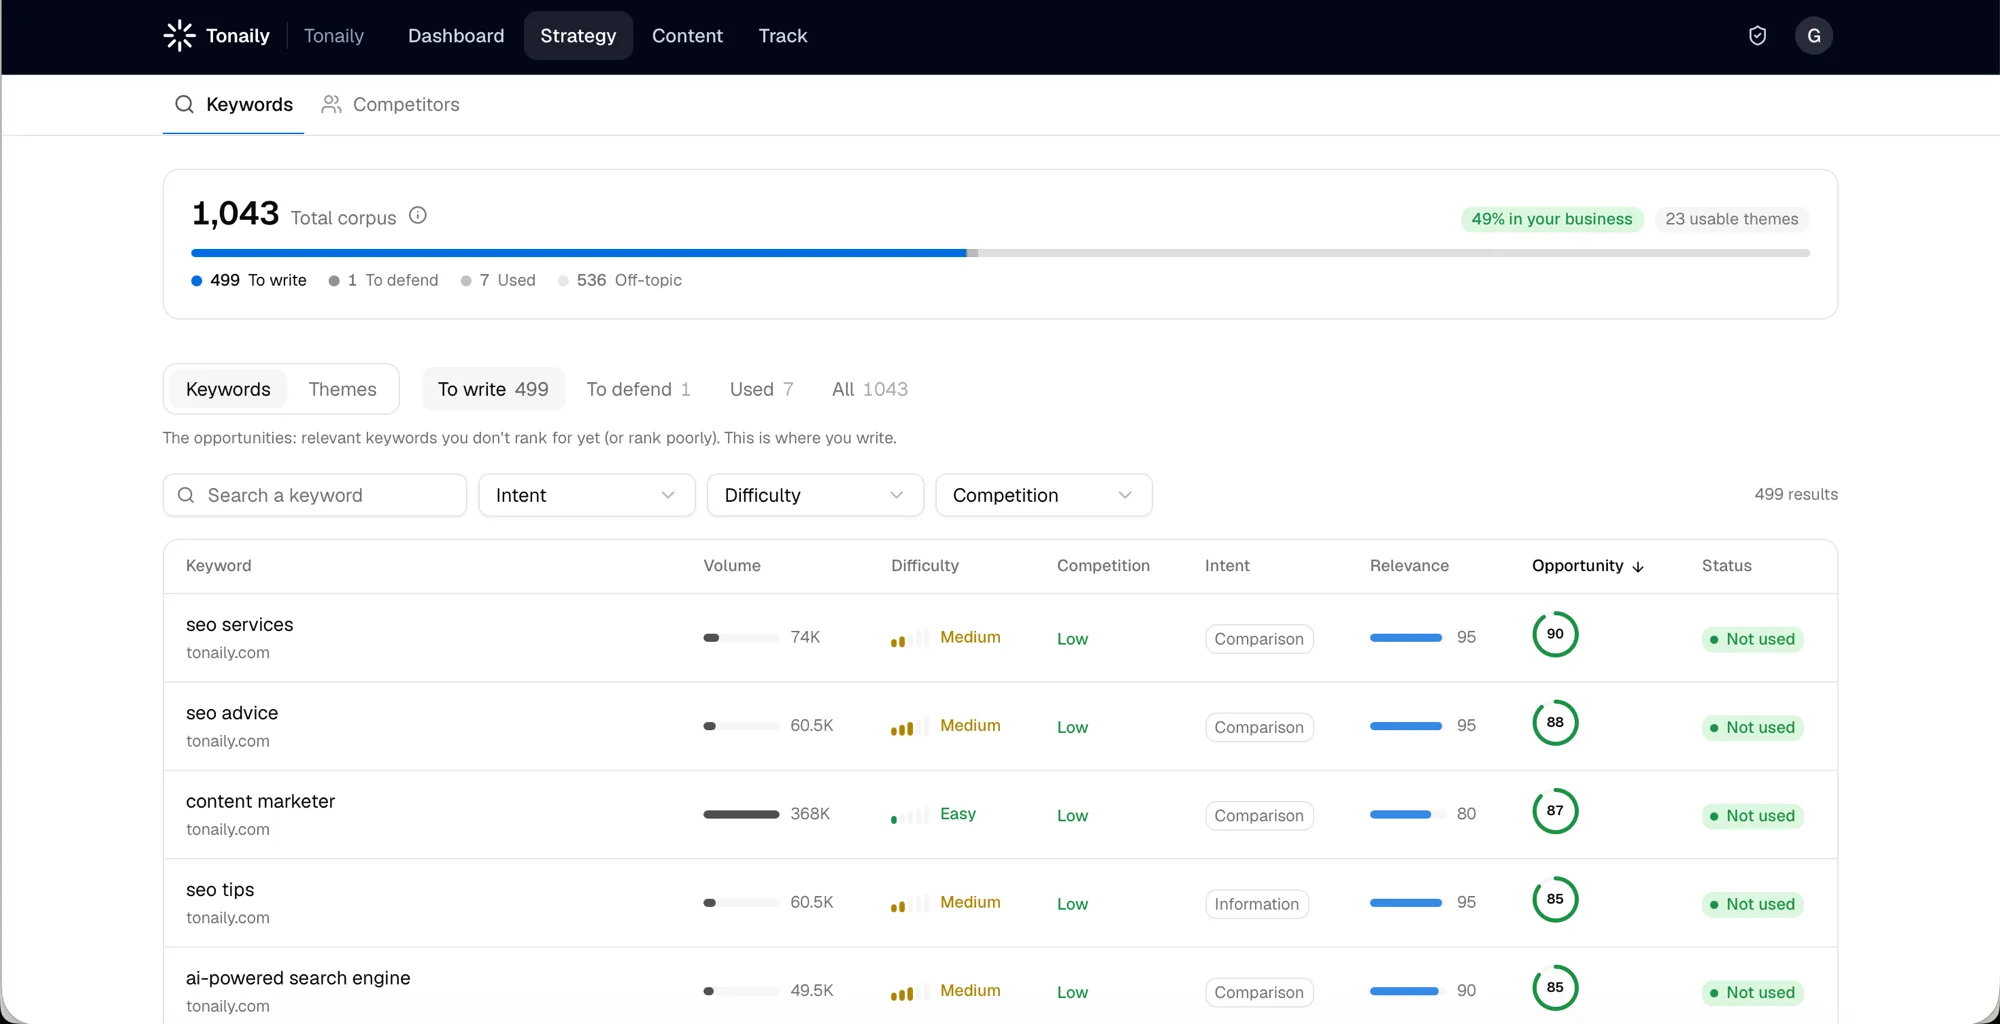The height and width of the screenshot is (1024, 2000).
Task: Select the Used 7 filter tab
Action: (761, 389)
